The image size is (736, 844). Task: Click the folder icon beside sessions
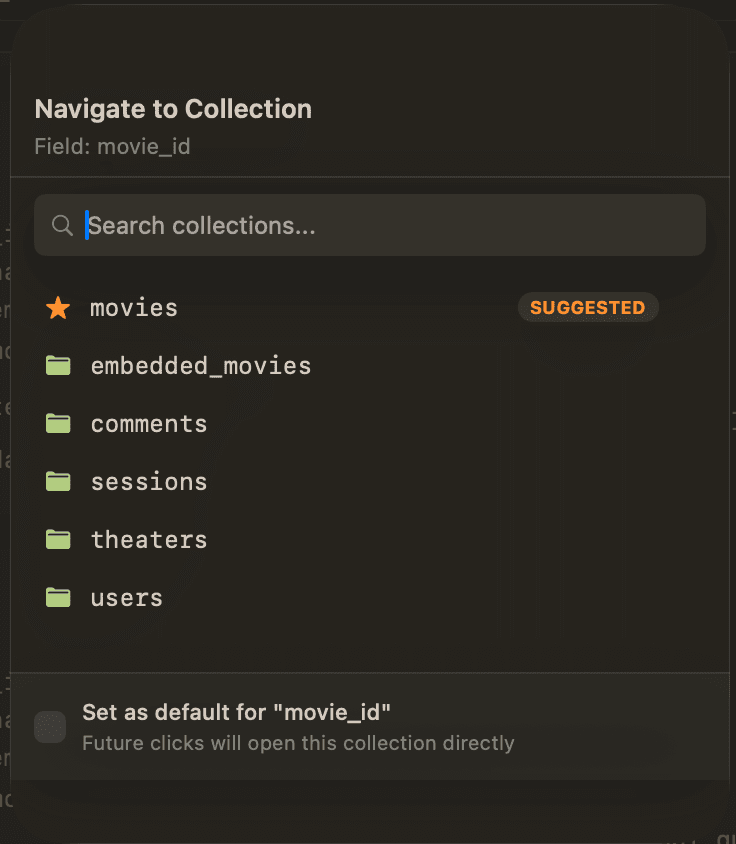coord(58,481)
